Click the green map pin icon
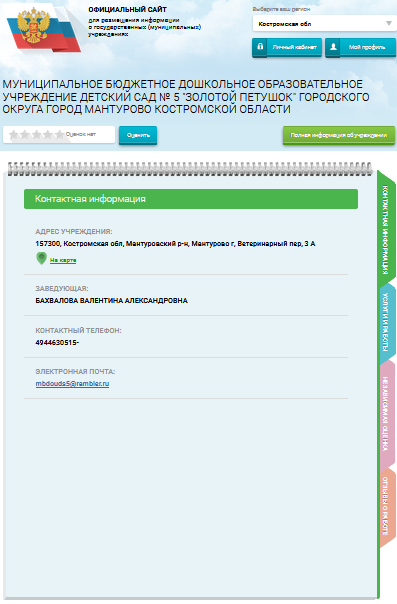Screen dimensions: 397x604 (41, 258)
